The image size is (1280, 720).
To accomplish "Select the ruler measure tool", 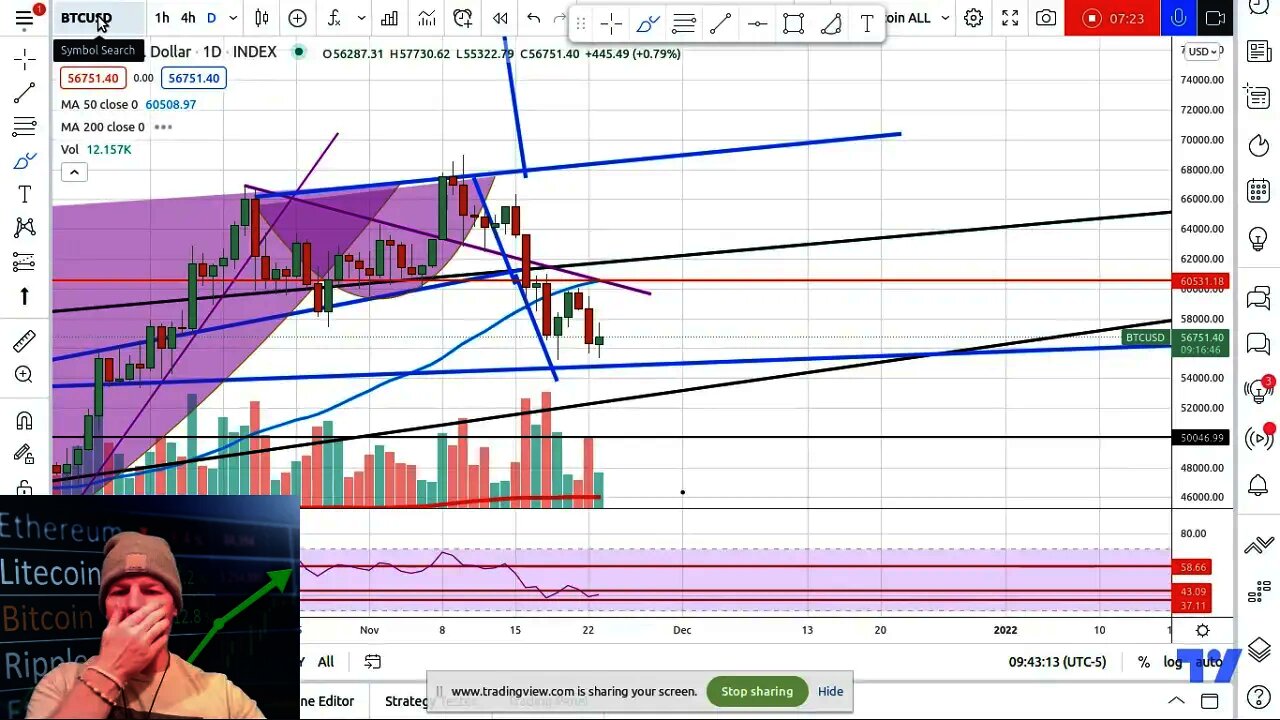I will tap(24, 341).
